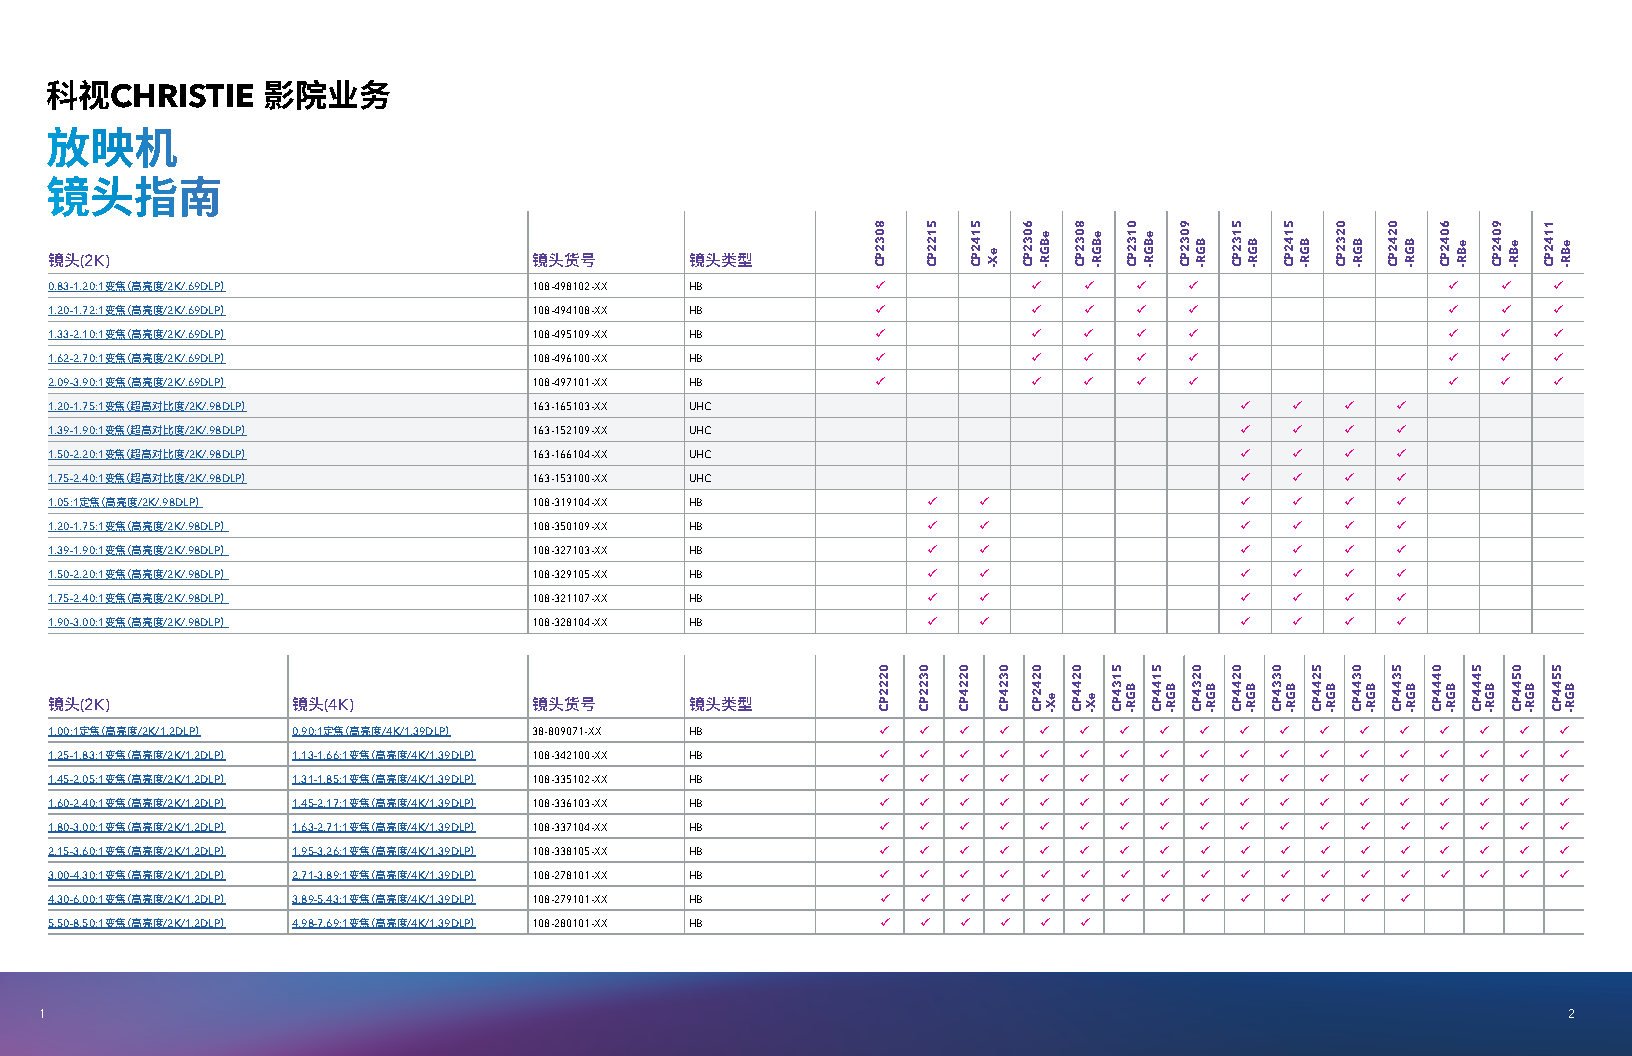The image size is (1632, 1056).
Task: Open the 0.83-1.20:1变焦(高亮度/2K/.69DLP) lens link
Action: click(137, 286)
